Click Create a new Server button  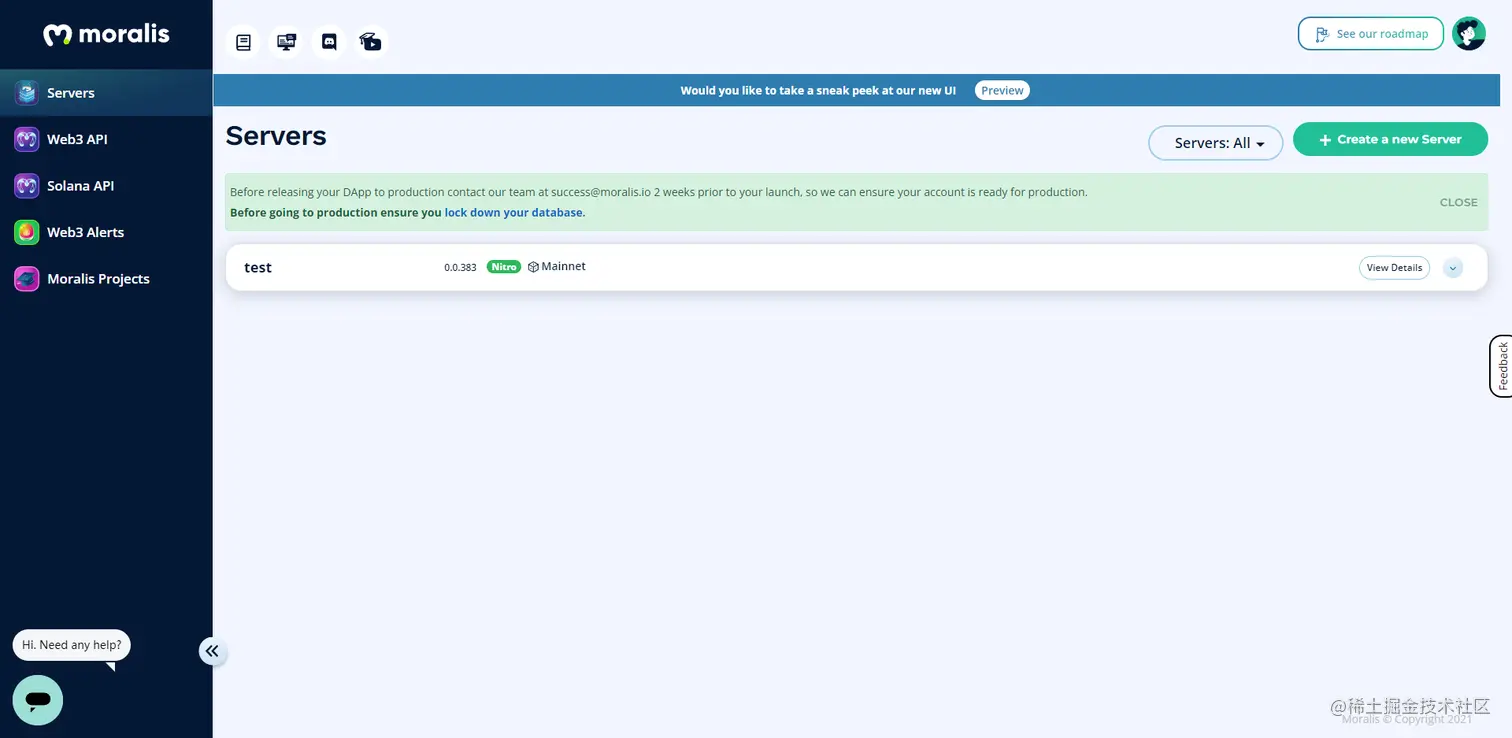coord(1390,139)
